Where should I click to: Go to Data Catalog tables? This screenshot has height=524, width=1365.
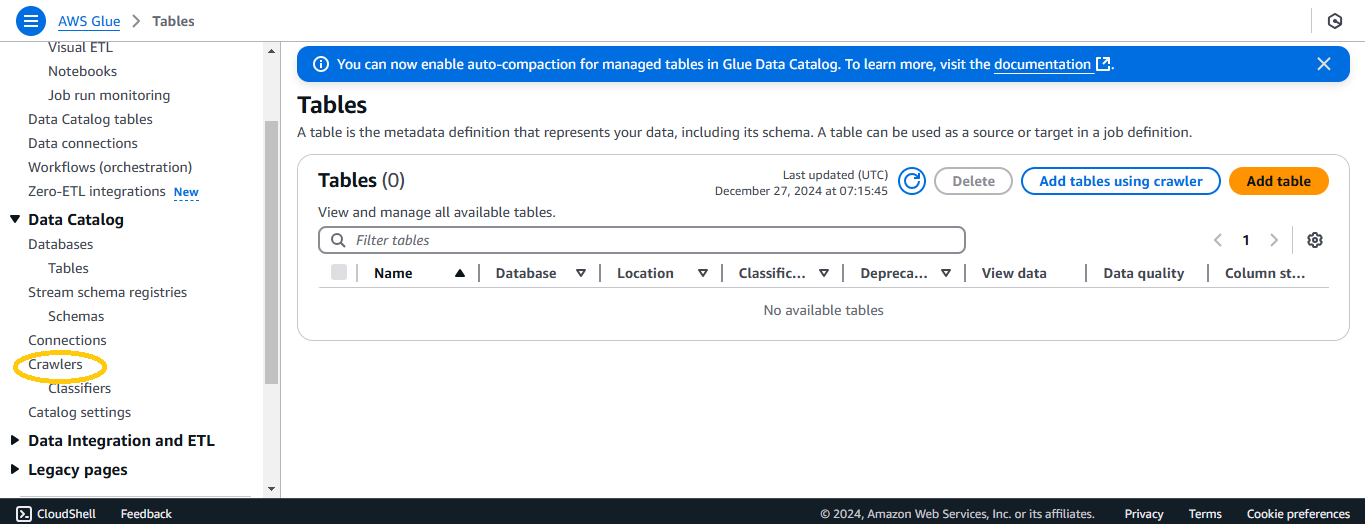[90, 119]
